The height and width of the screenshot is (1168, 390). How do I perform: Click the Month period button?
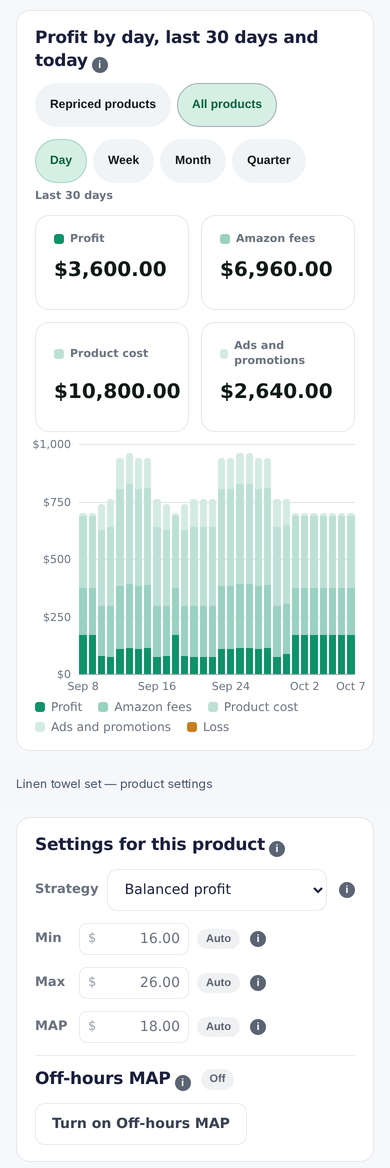[193, 160]
